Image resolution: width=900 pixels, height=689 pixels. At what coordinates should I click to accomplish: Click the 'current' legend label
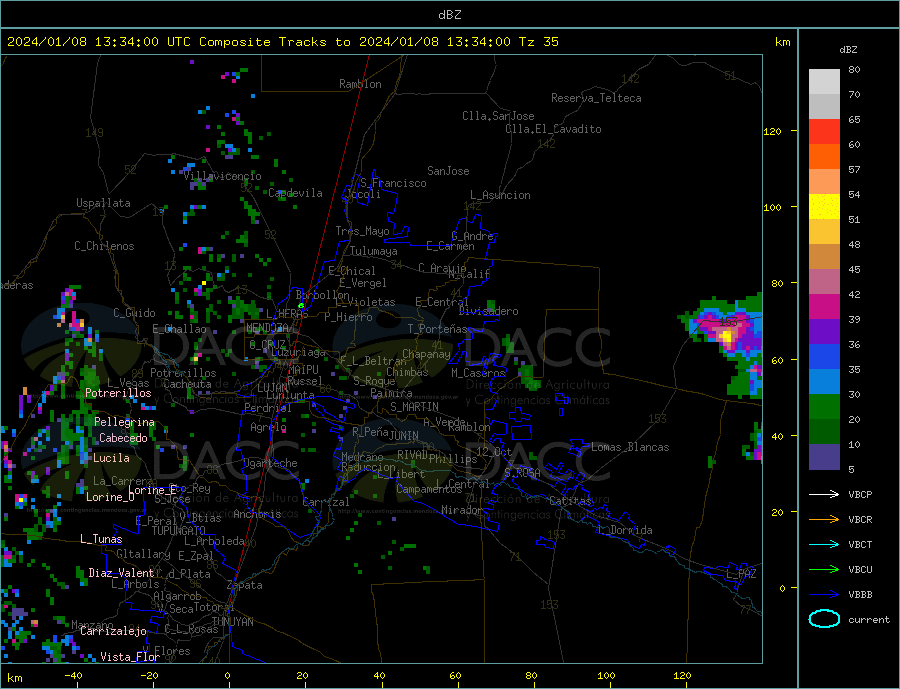click(869, 620)
